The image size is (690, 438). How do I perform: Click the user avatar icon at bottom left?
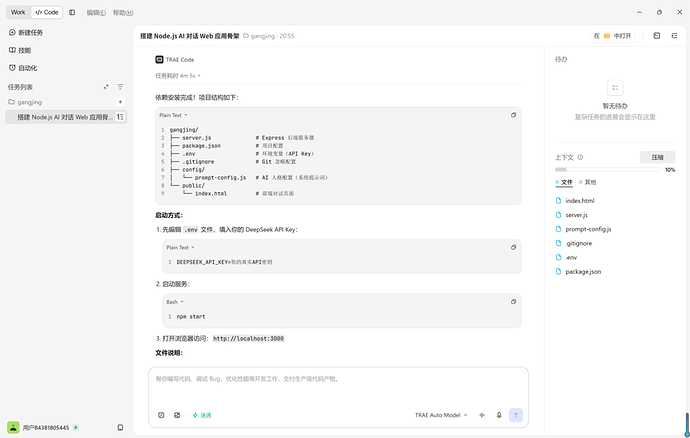pos(13,427)
